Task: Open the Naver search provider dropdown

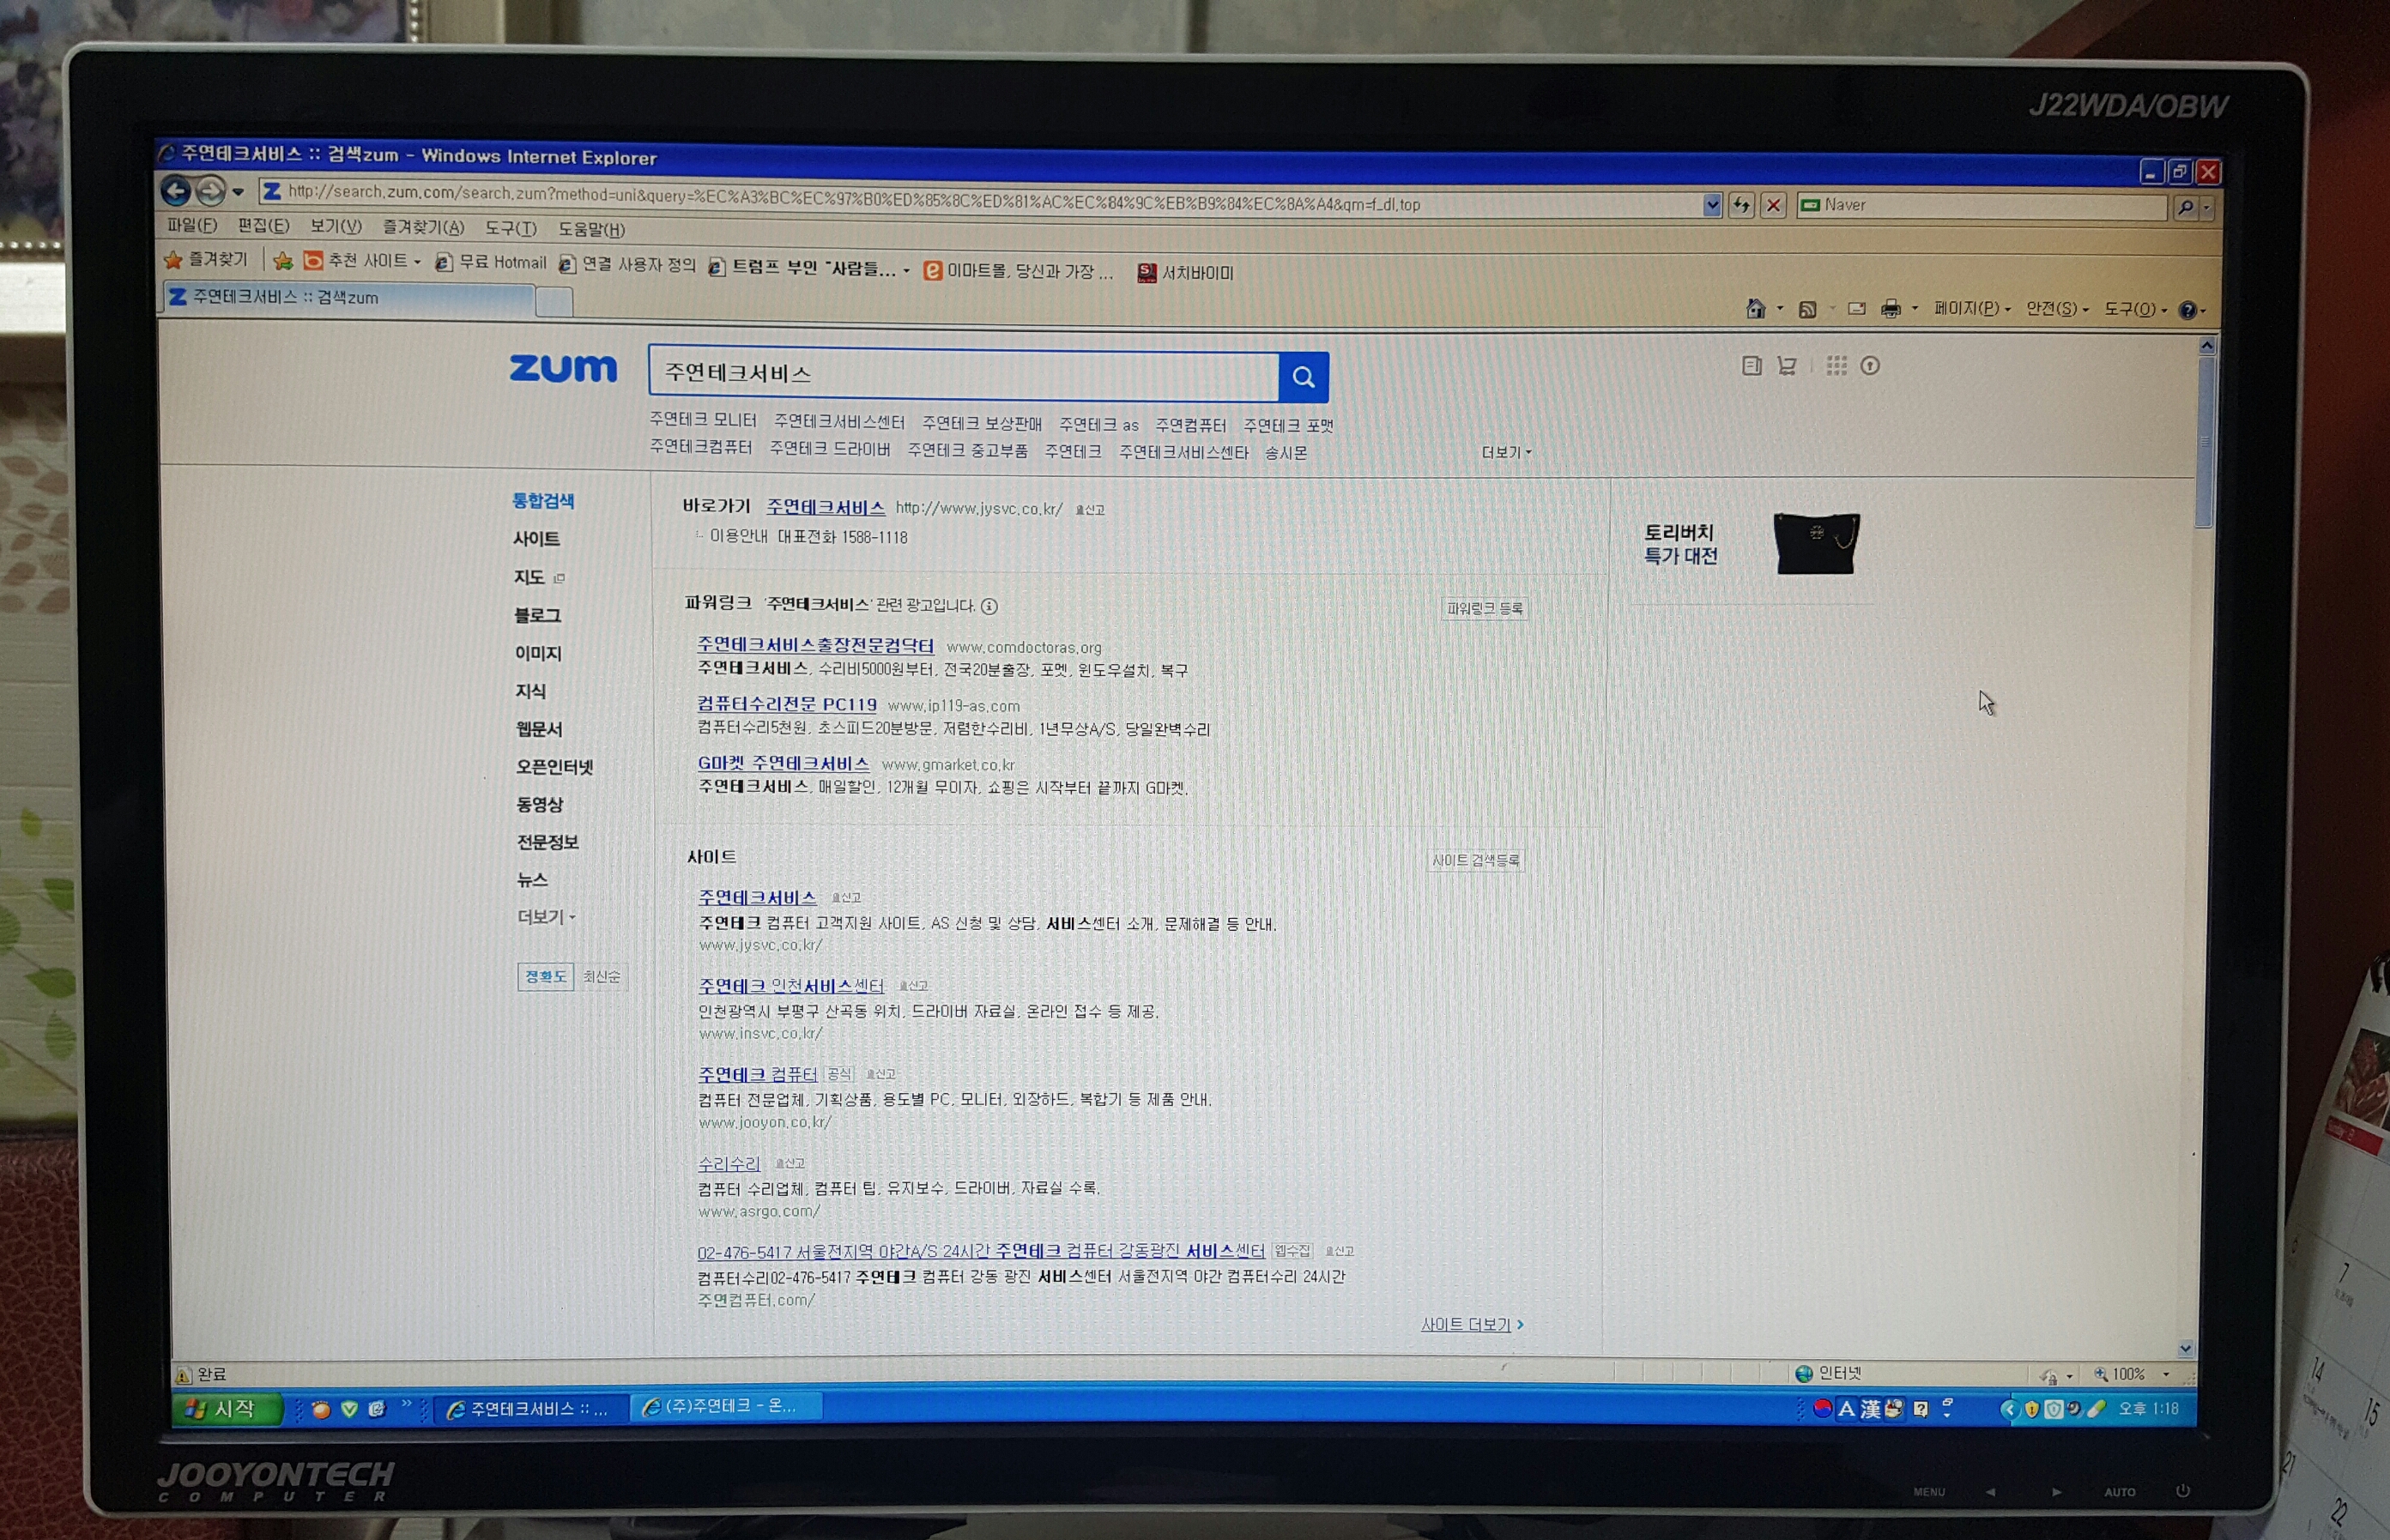Action: coord(2207,209)
